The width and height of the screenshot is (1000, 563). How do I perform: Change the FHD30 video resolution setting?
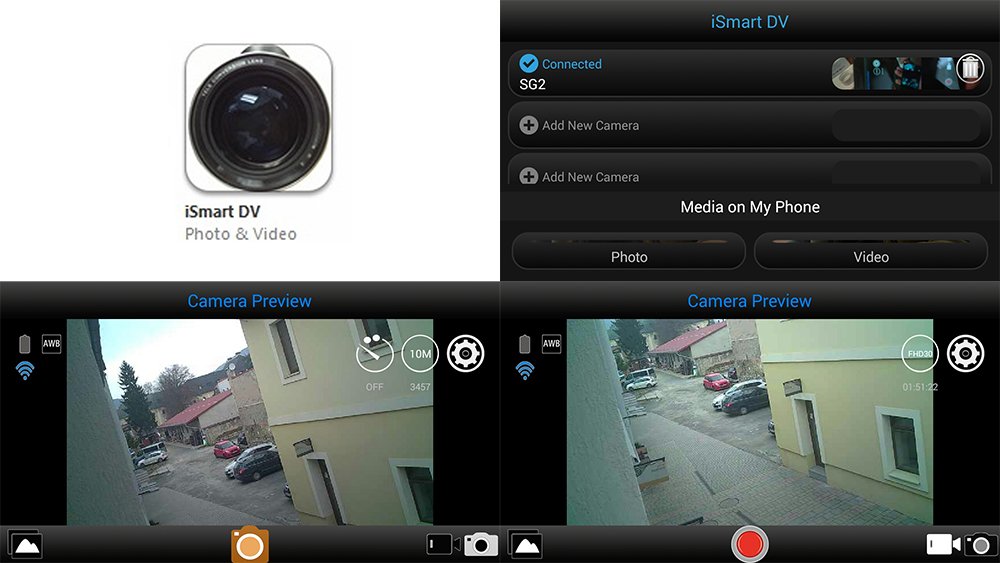pos(920,353)
